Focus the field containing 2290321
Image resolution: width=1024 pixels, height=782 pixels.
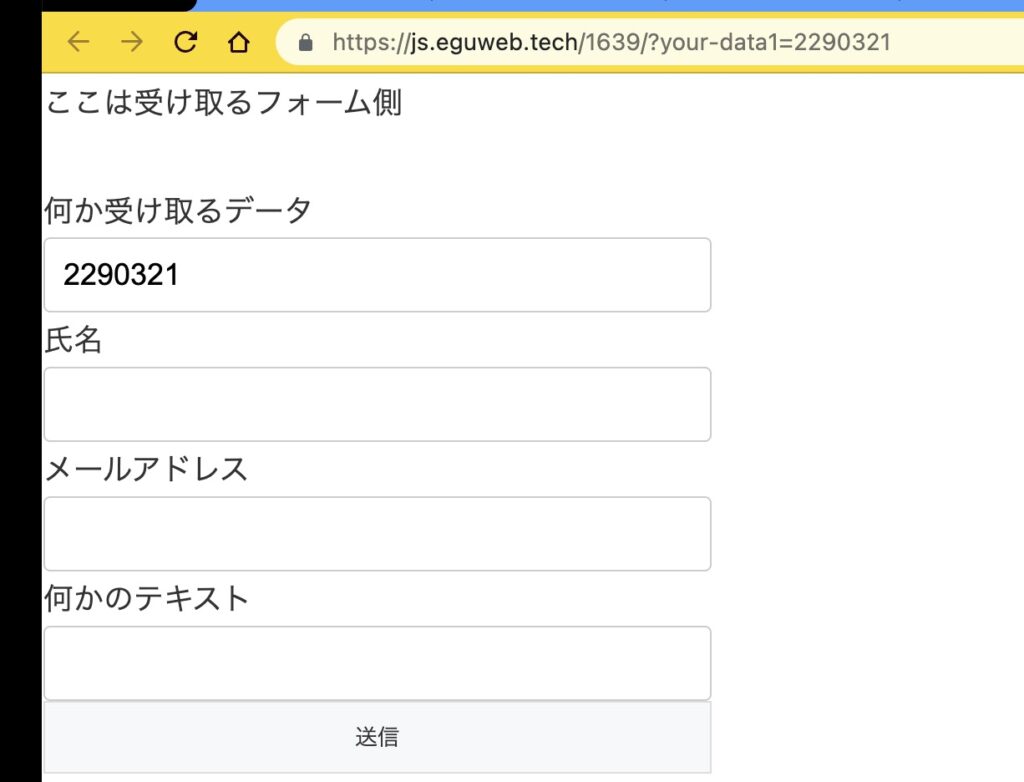click(377, 275)
